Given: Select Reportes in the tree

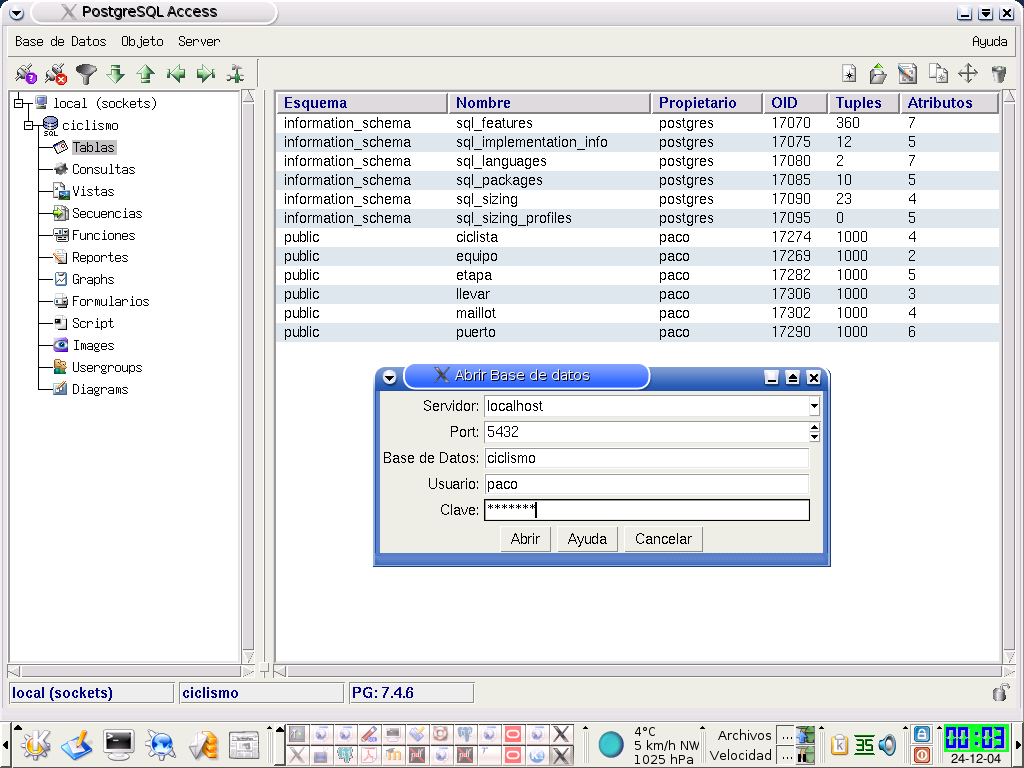Looking at the screenshot, I should pyautogui.click(x=100, y=257).
